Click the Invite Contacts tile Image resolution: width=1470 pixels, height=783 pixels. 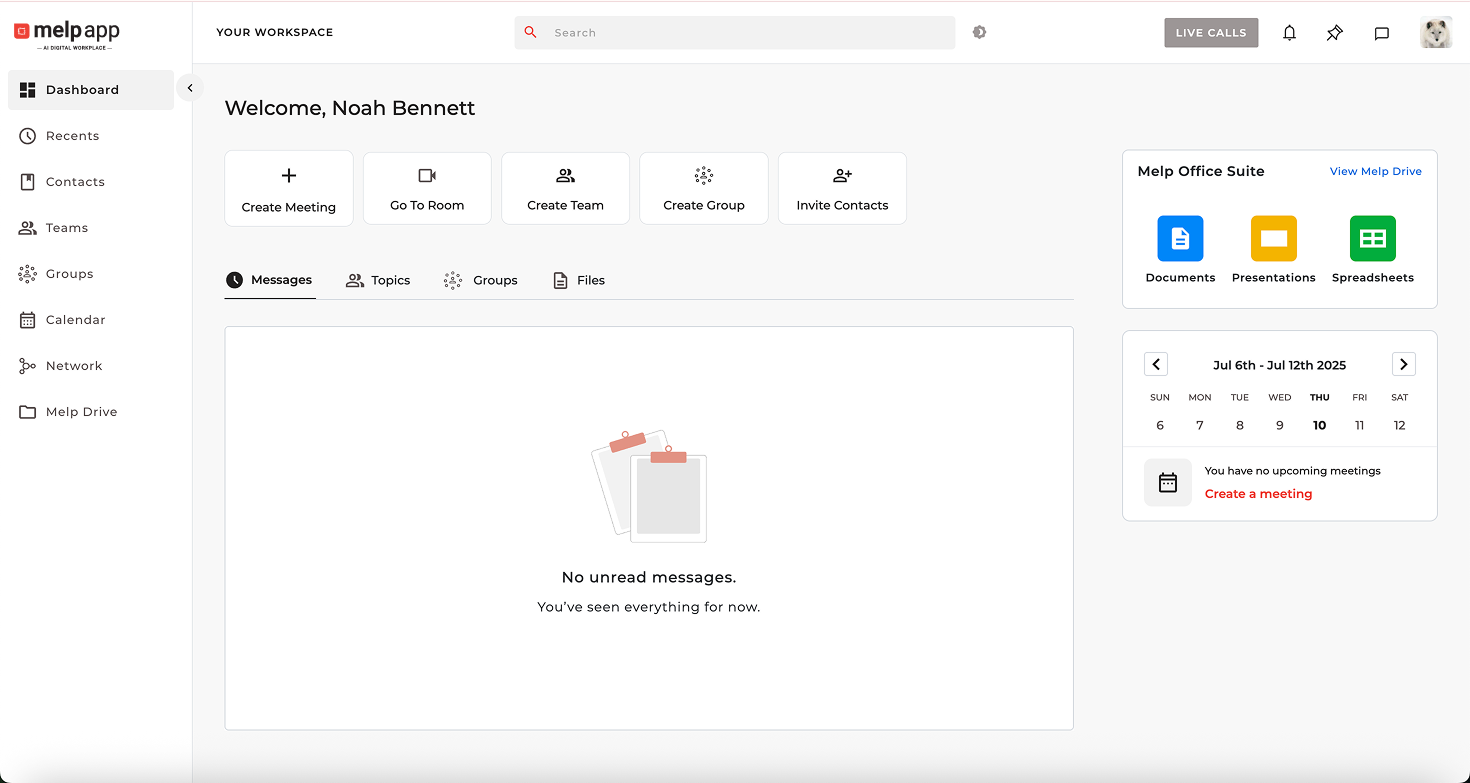tap(842, 189)
